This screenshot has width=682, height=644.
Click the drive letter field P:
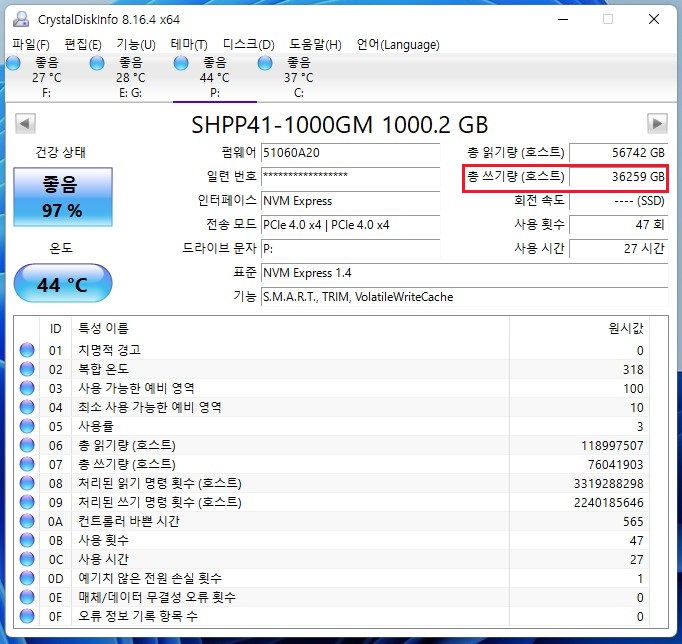click(351, 249)
